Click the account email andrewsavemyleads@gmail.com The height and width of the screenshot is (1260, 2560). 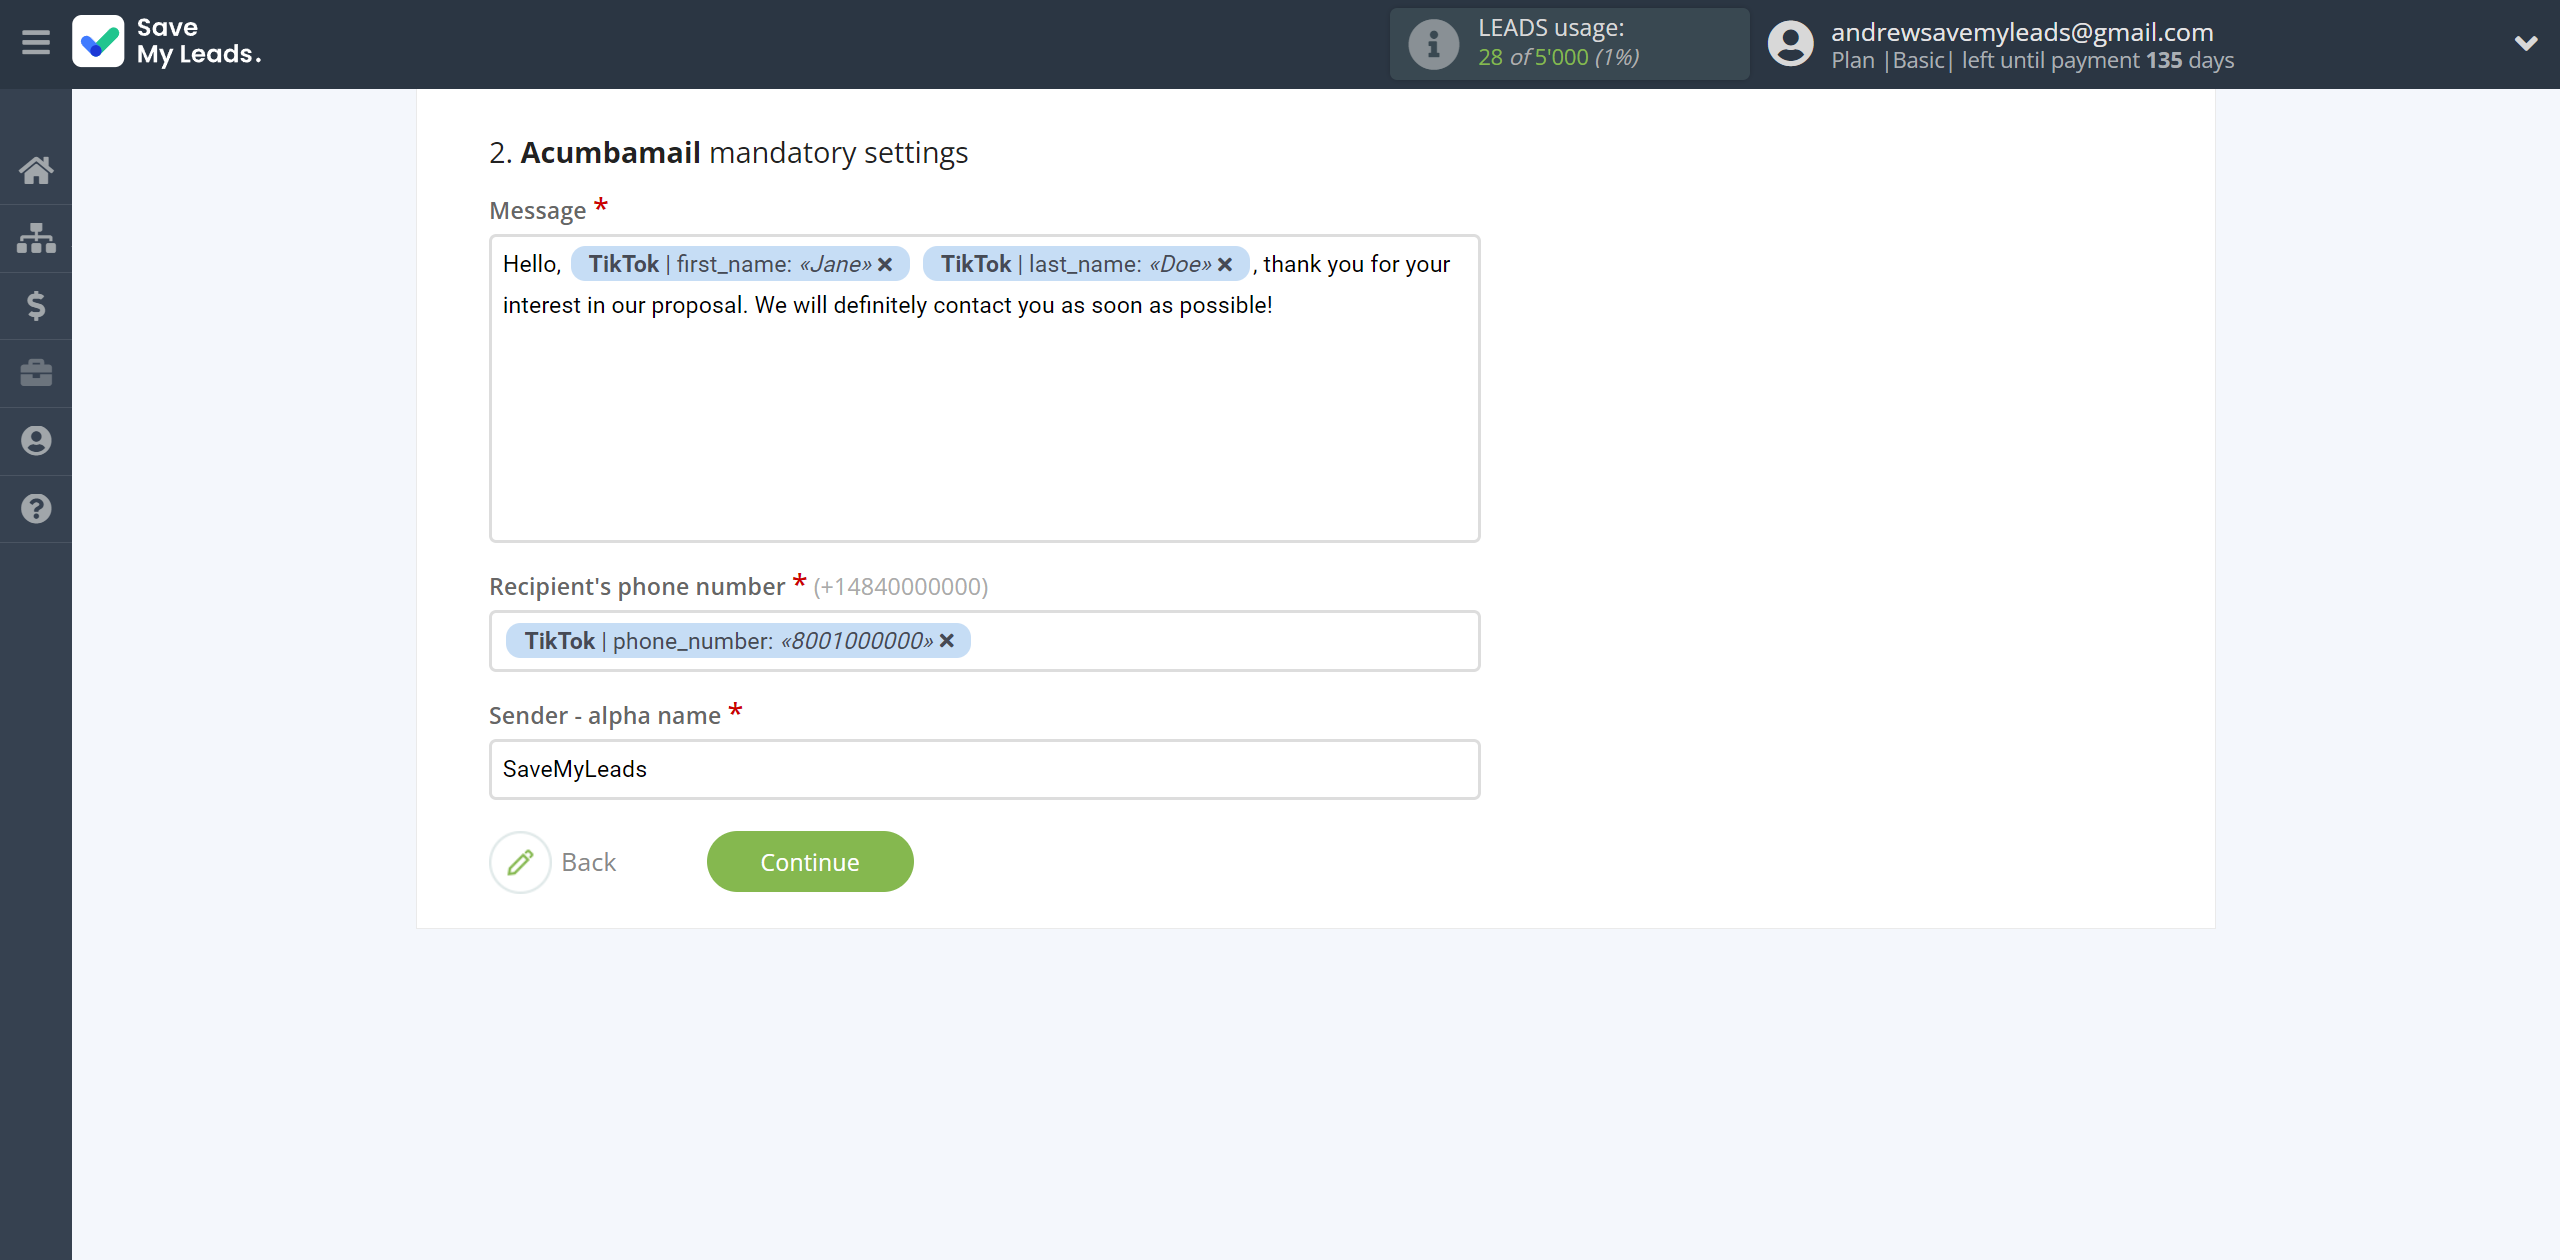[x=2022, y=32]
